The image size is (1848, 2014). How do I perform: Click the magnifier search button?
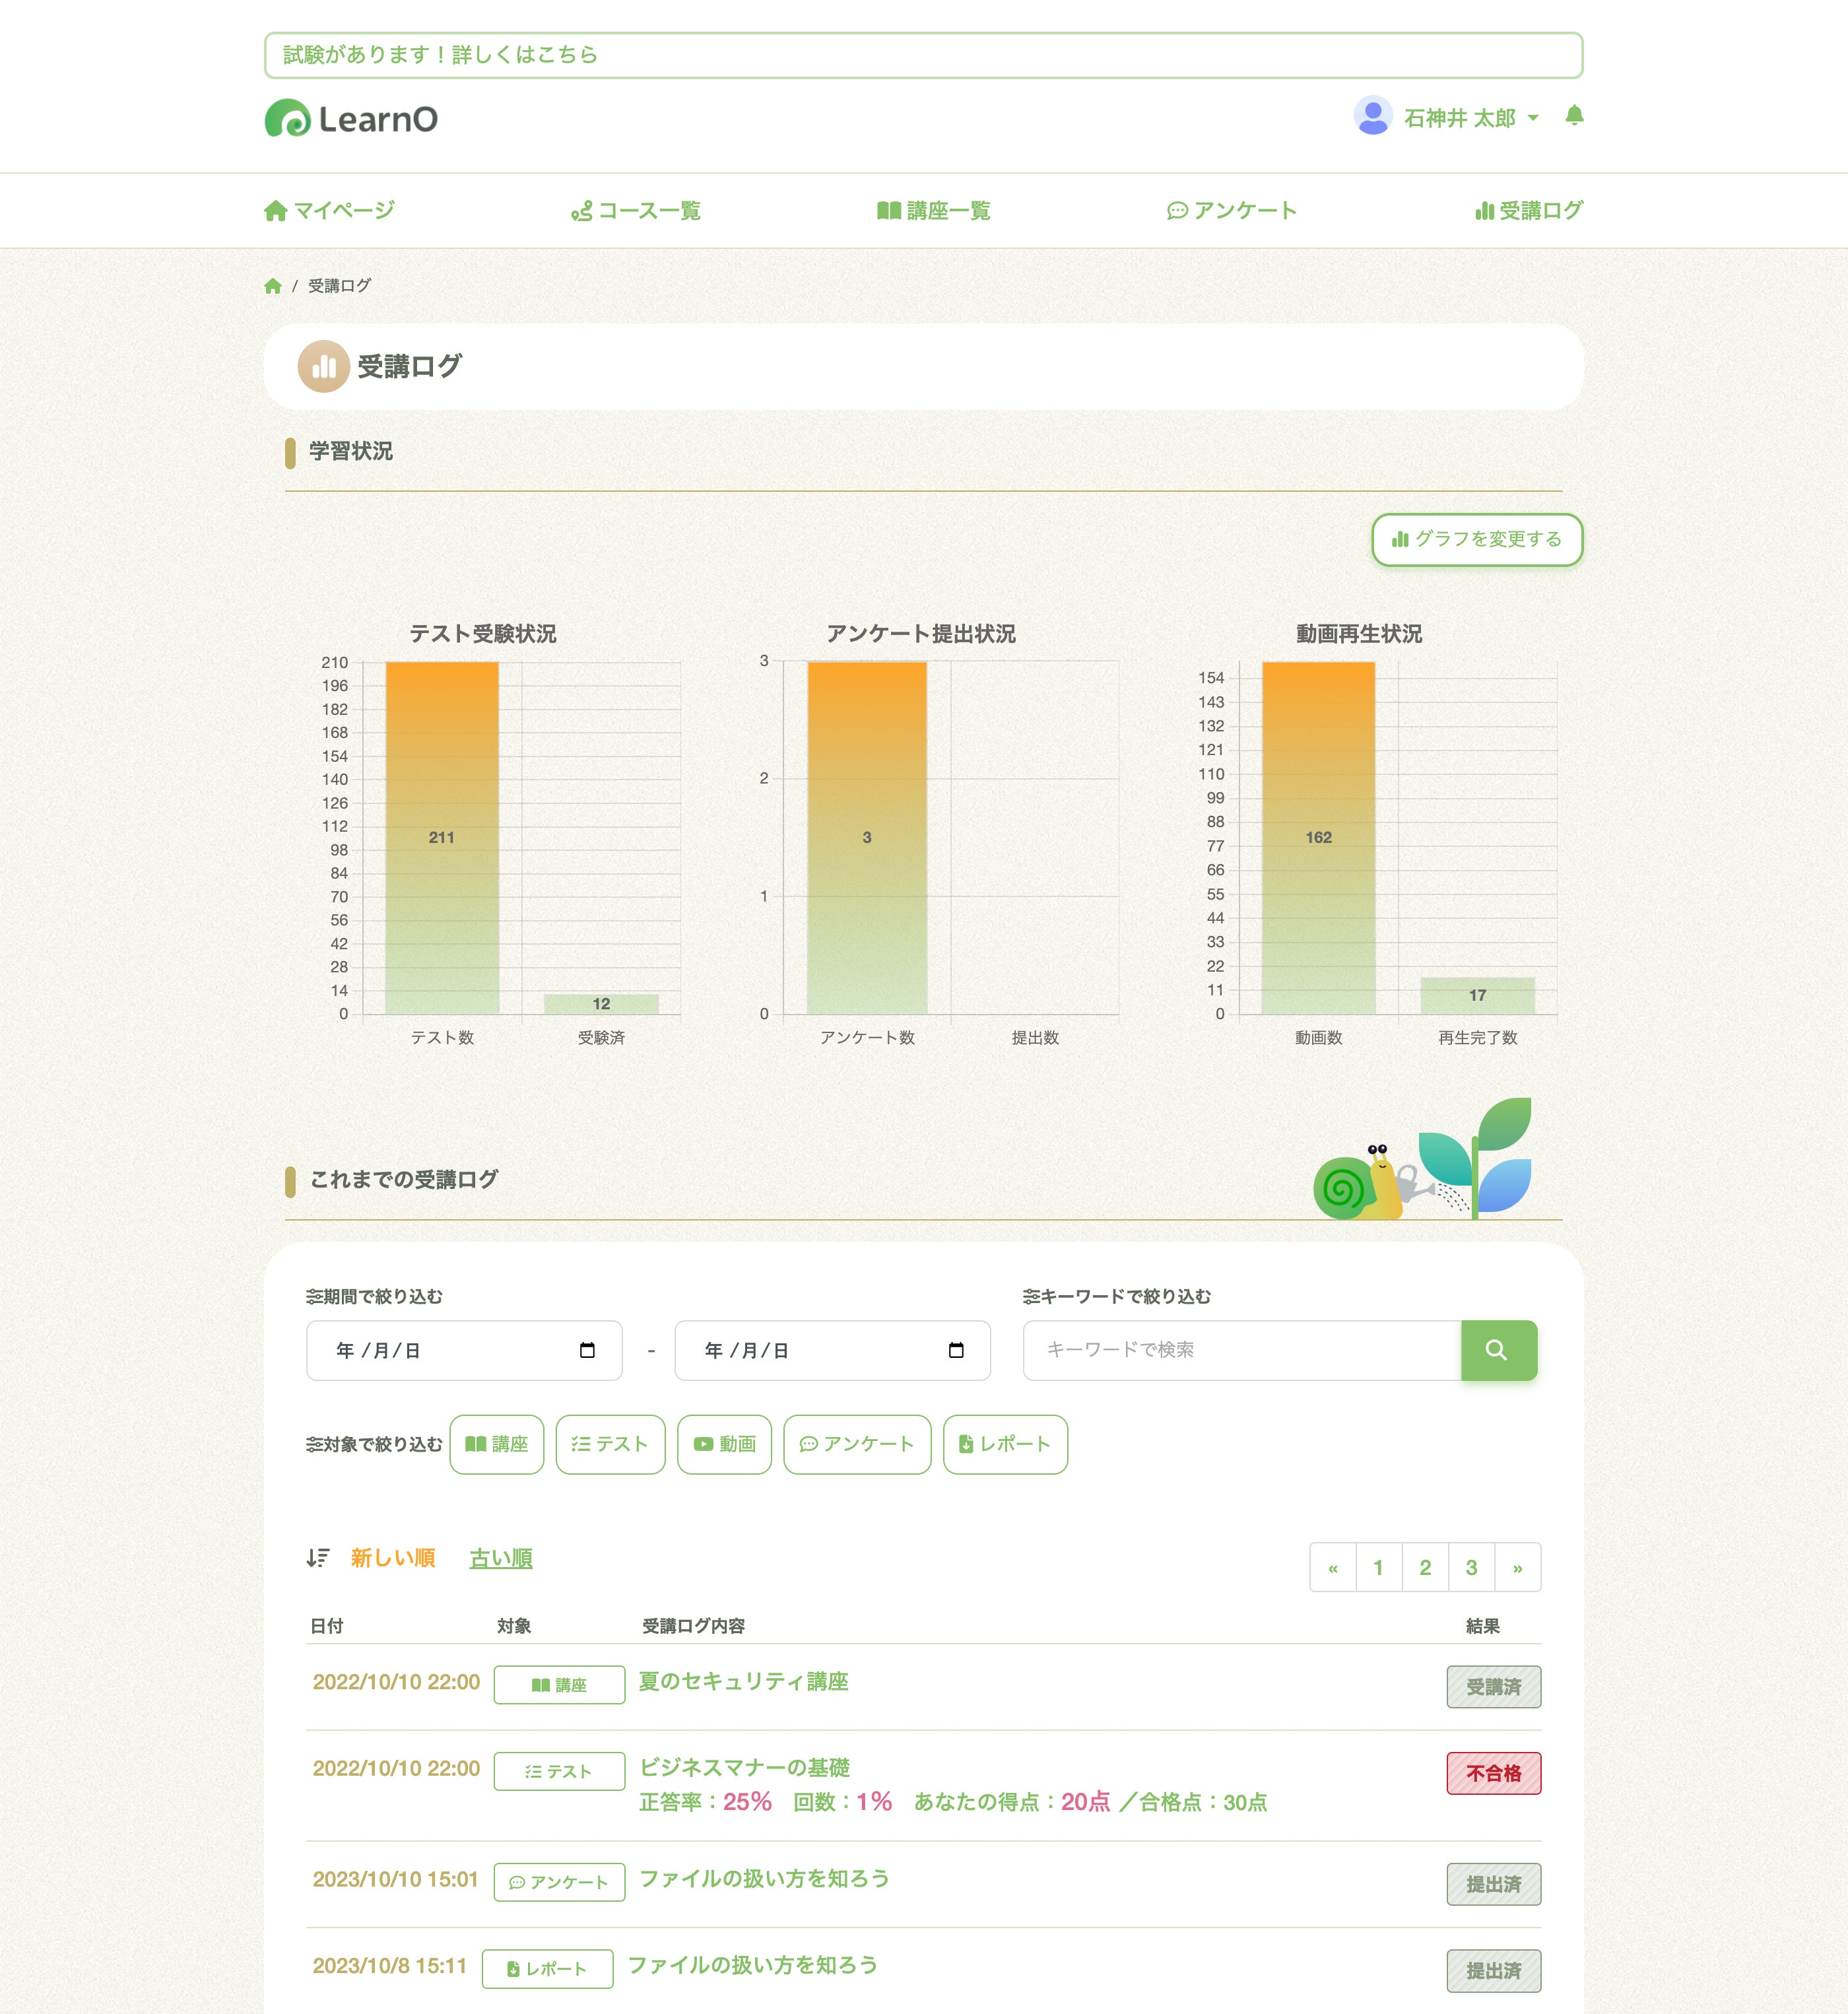click(x=1497, y=1350)
